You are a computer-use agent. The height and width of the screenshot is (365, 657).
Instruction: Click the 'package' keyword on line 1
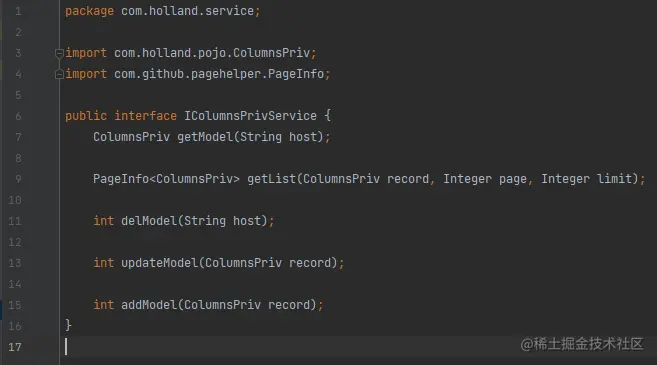(89, 11)
